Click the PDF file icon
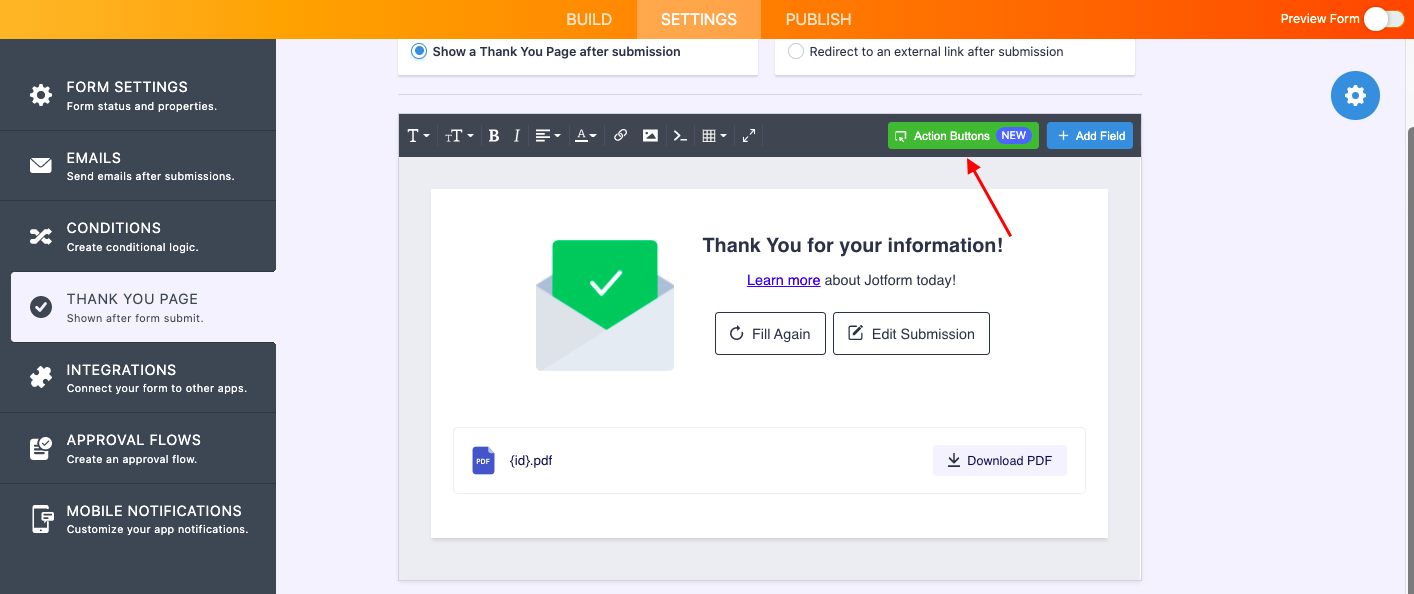 coord(483,460)
